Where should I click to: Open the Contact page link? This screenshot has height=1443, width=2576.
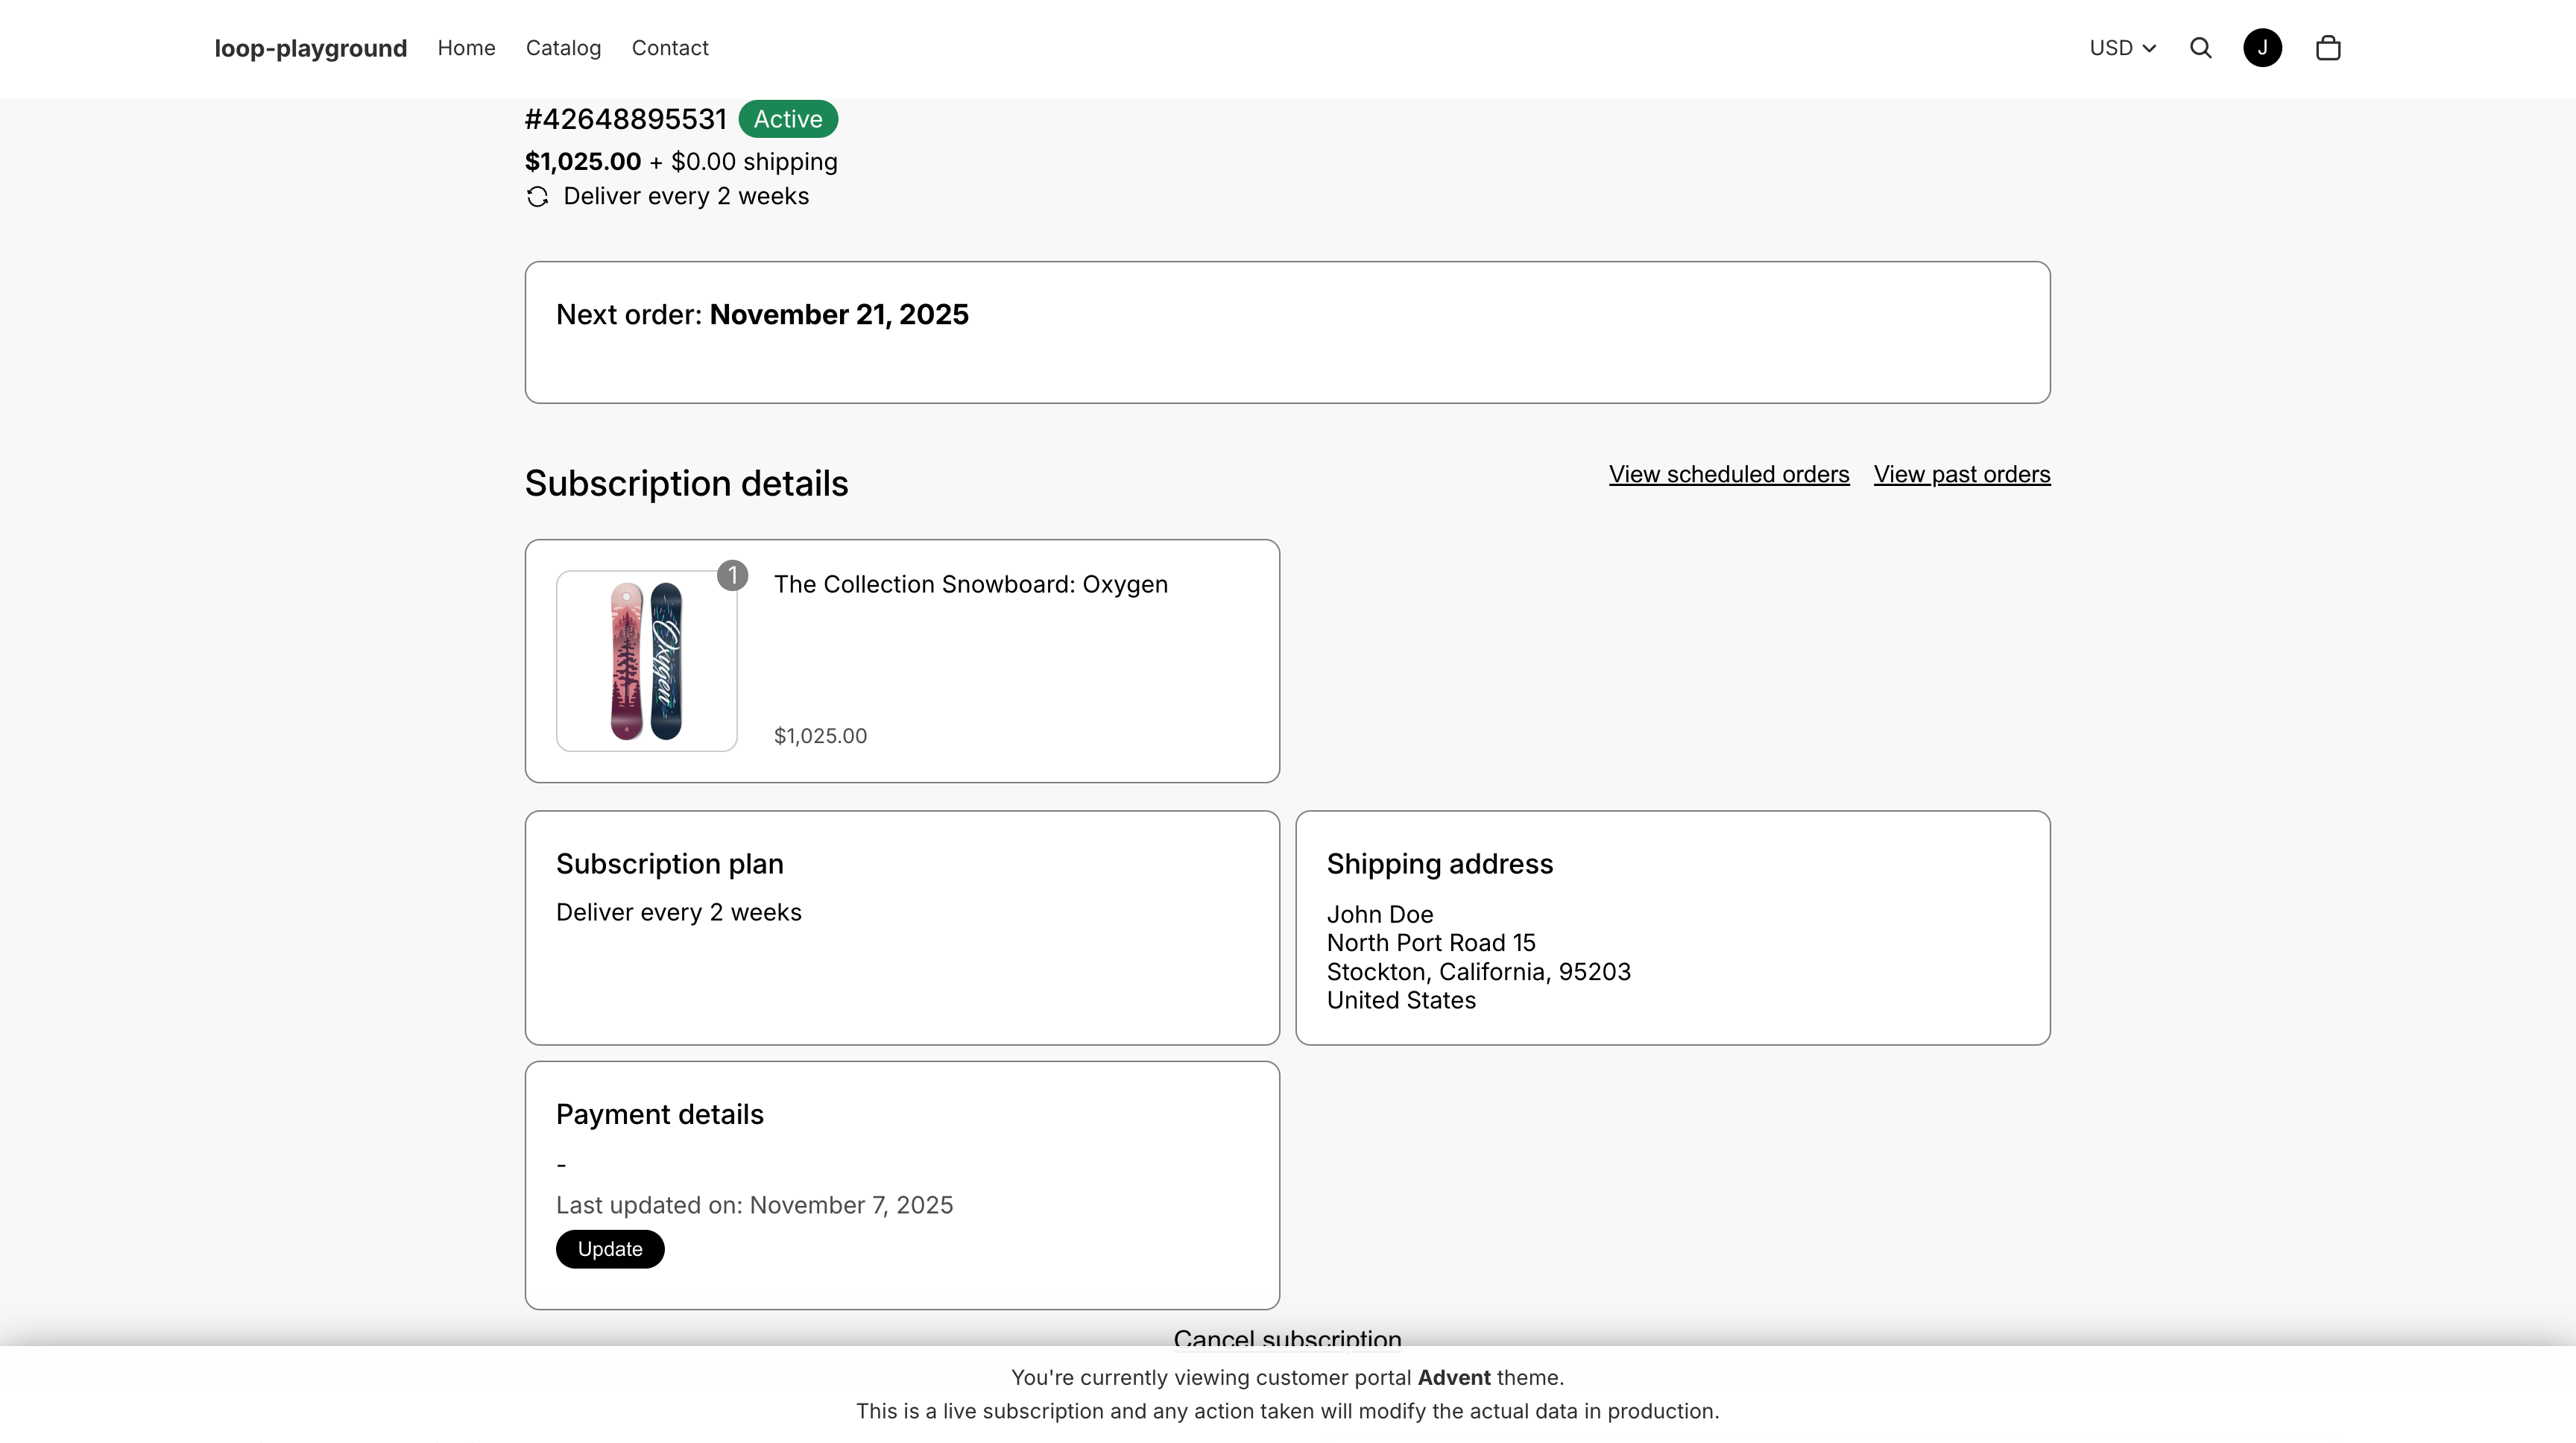[x=670, y=48]
